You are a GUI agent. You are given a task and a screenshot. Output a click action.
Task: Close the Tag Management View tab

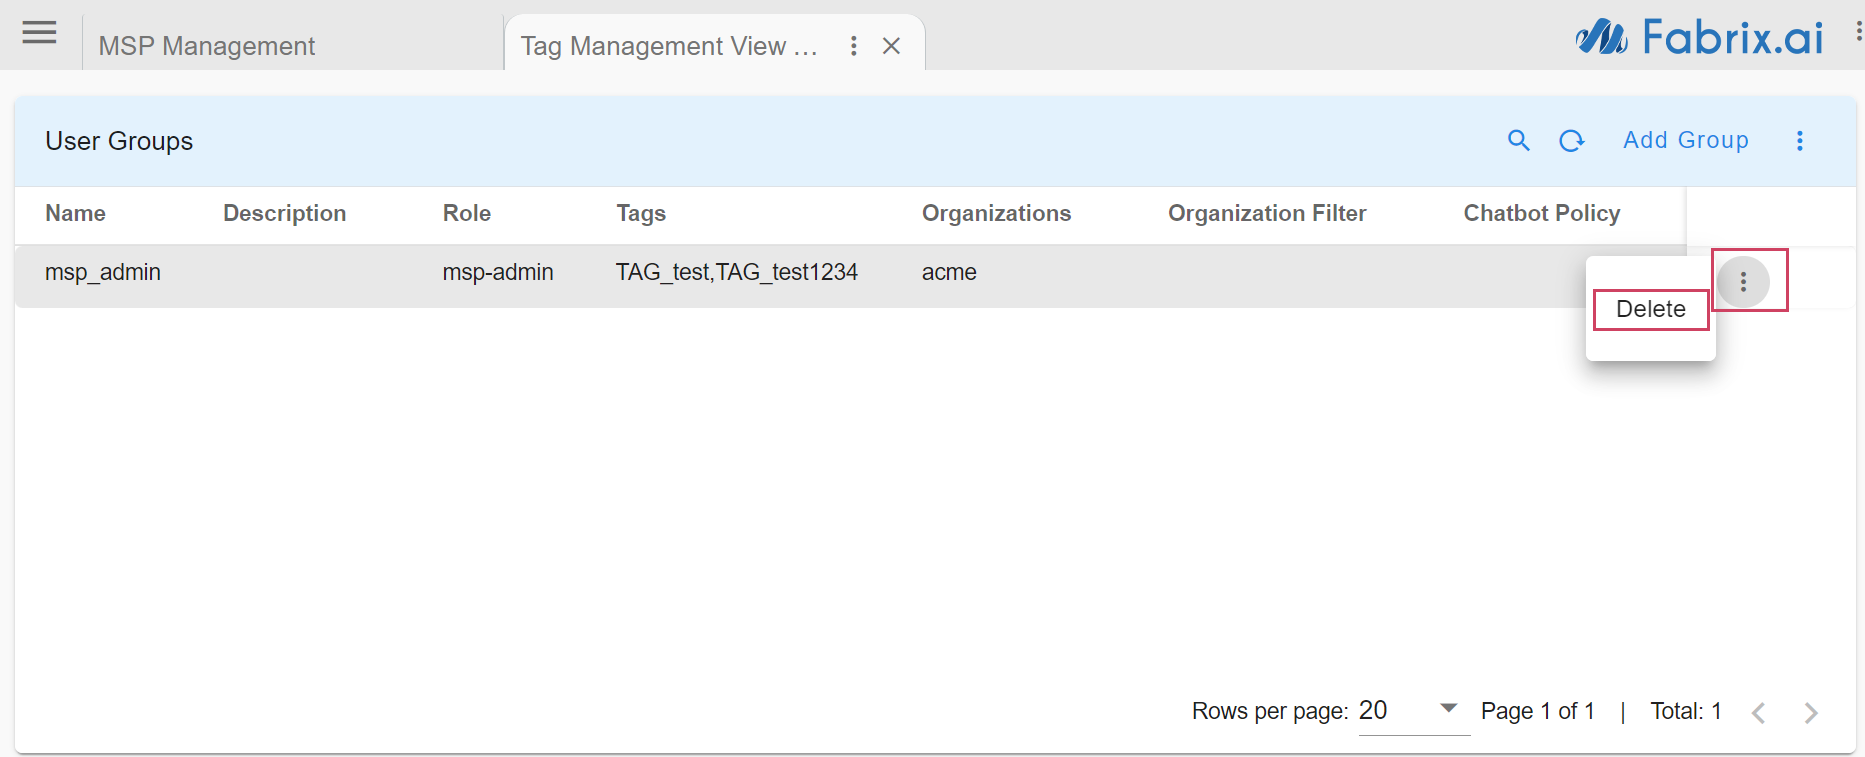pos(892,46)
